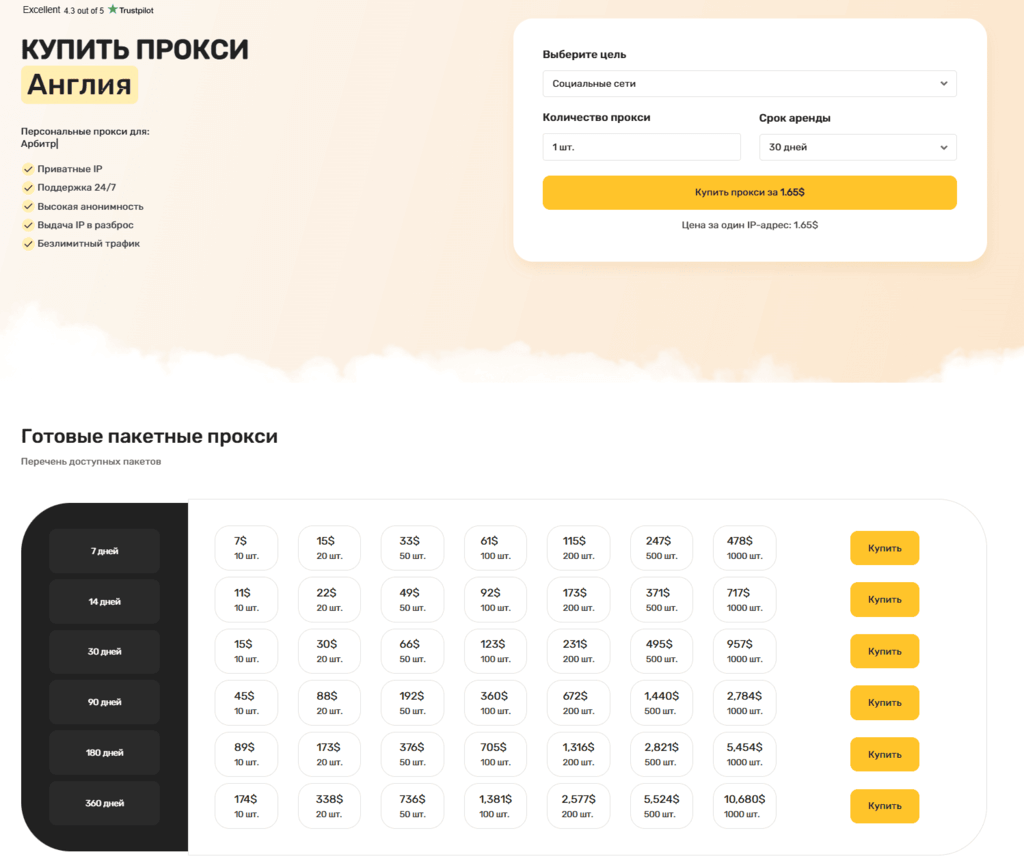The image size is (1024, 863).
Task: Choose the 672$ 200 шт. package
Action: (x=579, y=702)
